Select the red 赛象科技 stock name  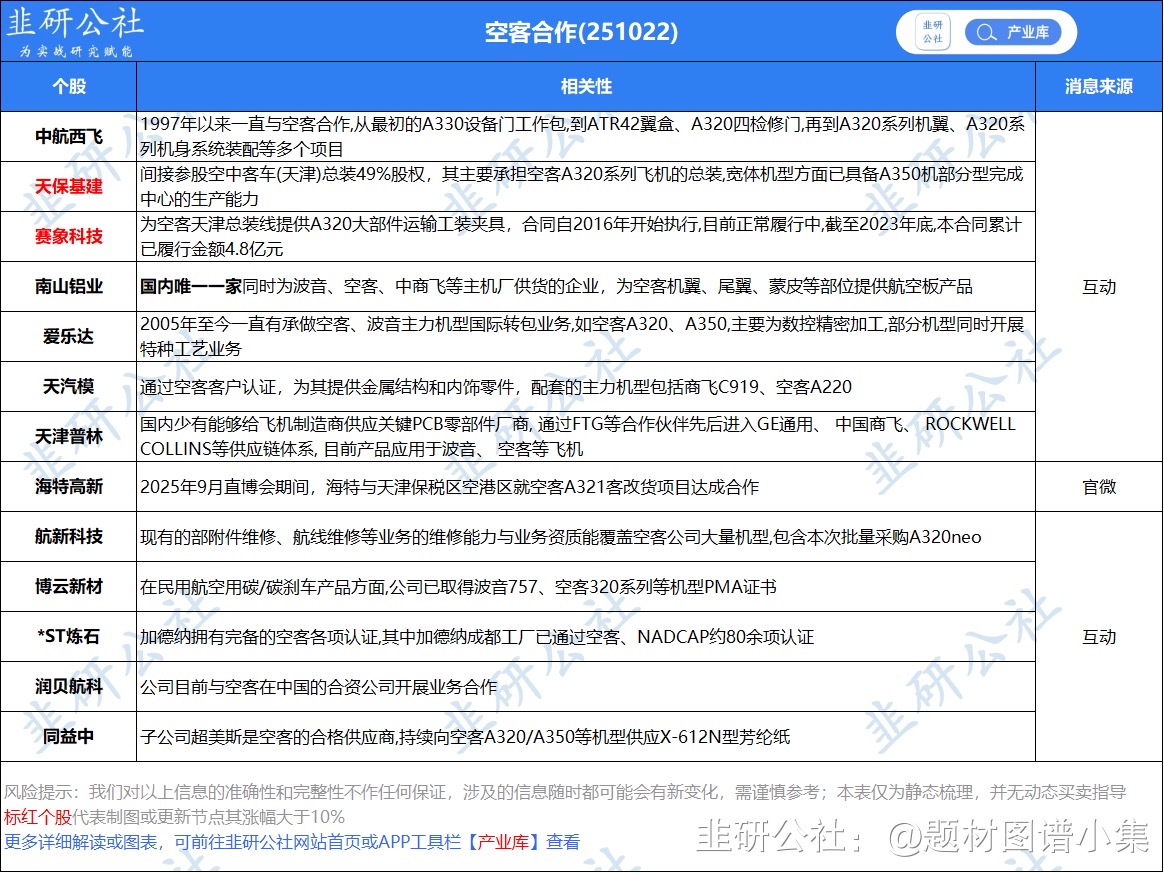[x=68, y=236]
